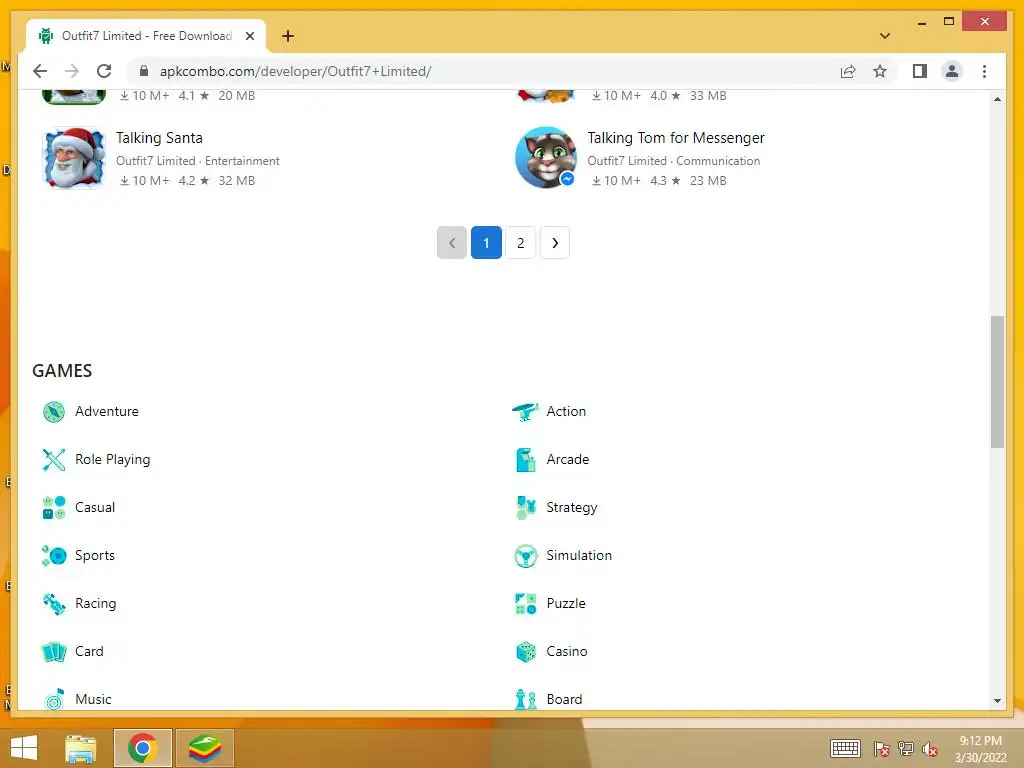Click the muted volume tray icon
The width and height of the screenshot is (1024, 768).
click(x=930, y=749)
